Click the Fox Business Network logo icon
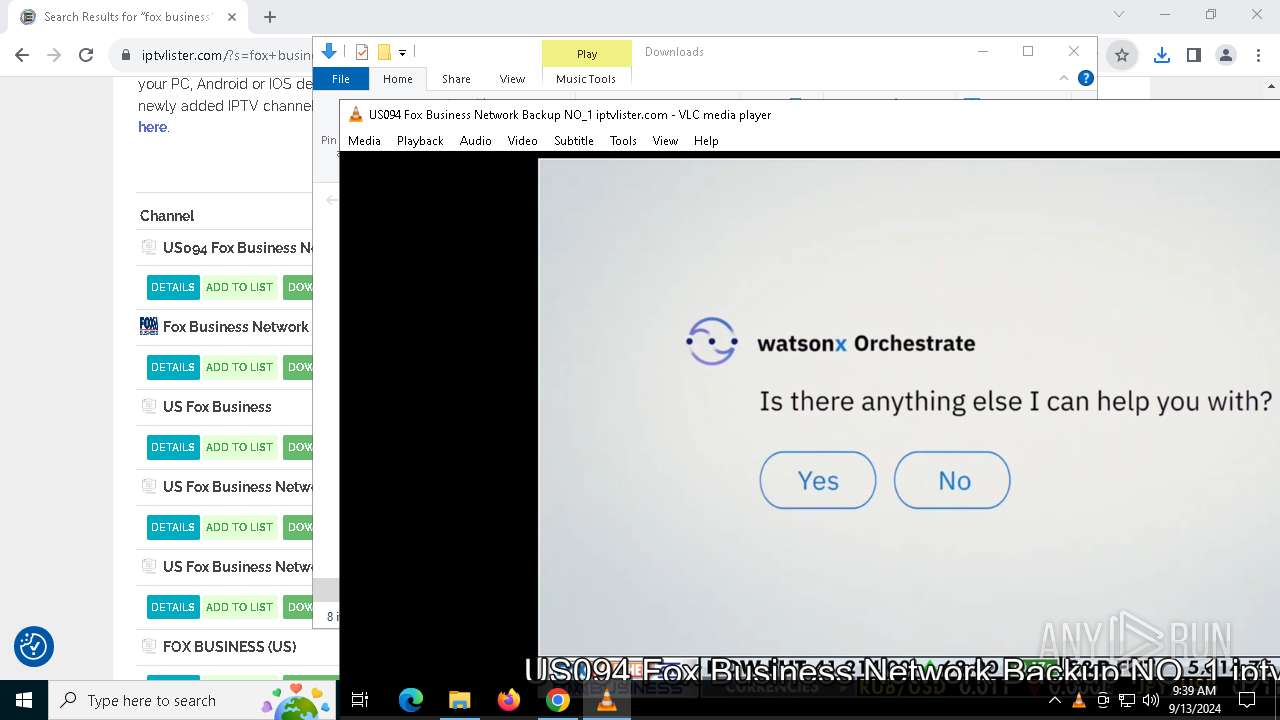 click(x=149, y=326)
